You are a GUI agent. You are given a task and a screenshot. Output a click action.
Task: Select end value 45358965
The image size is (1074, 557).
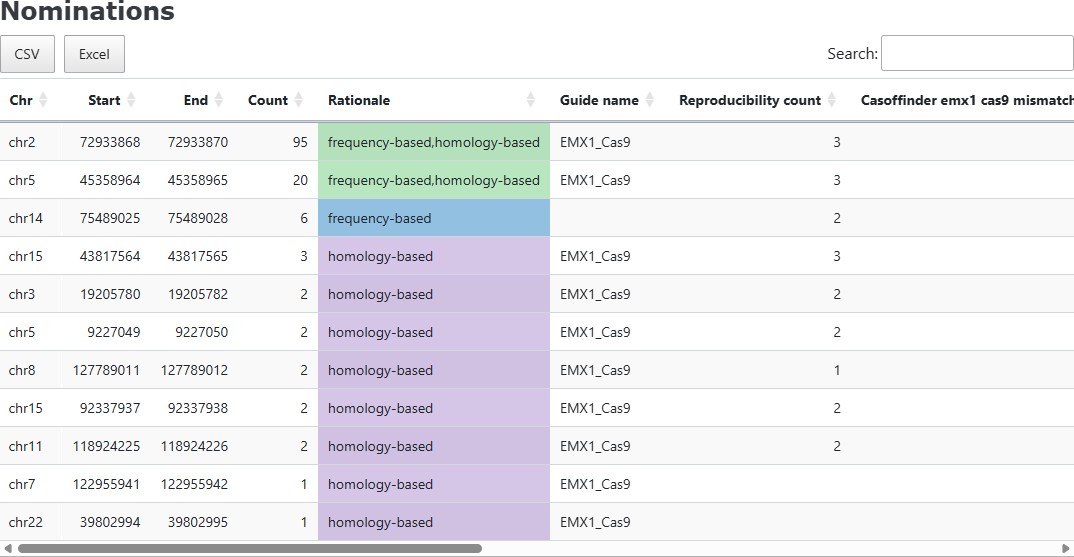click(198, 180)
